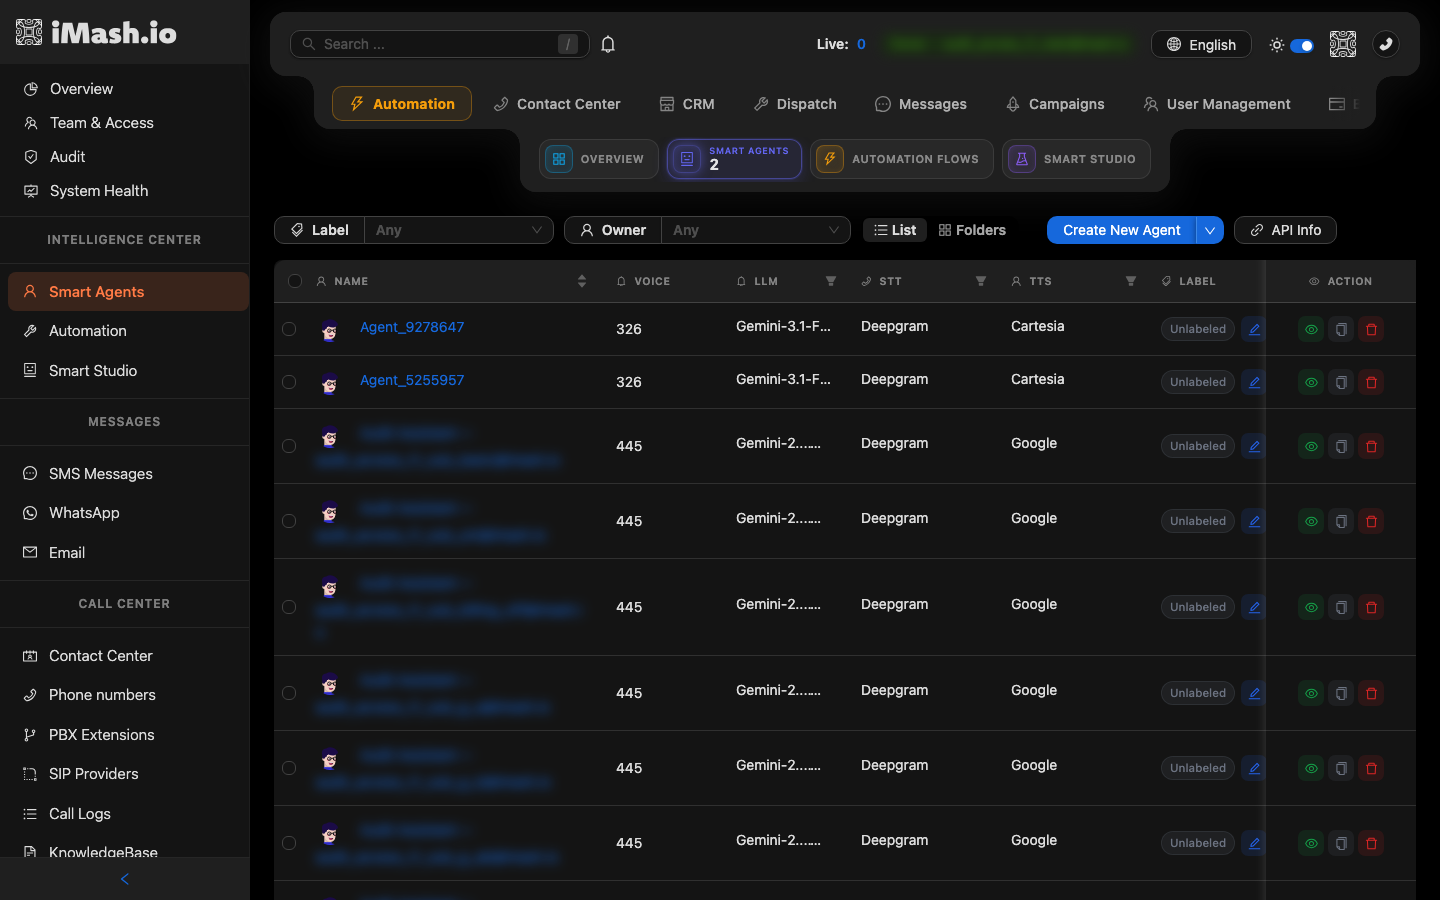This screenshot has height=900, width=1440.
Task: Switch to the Automation top tab
Action: pyautogui.click(x=402, y=104)
